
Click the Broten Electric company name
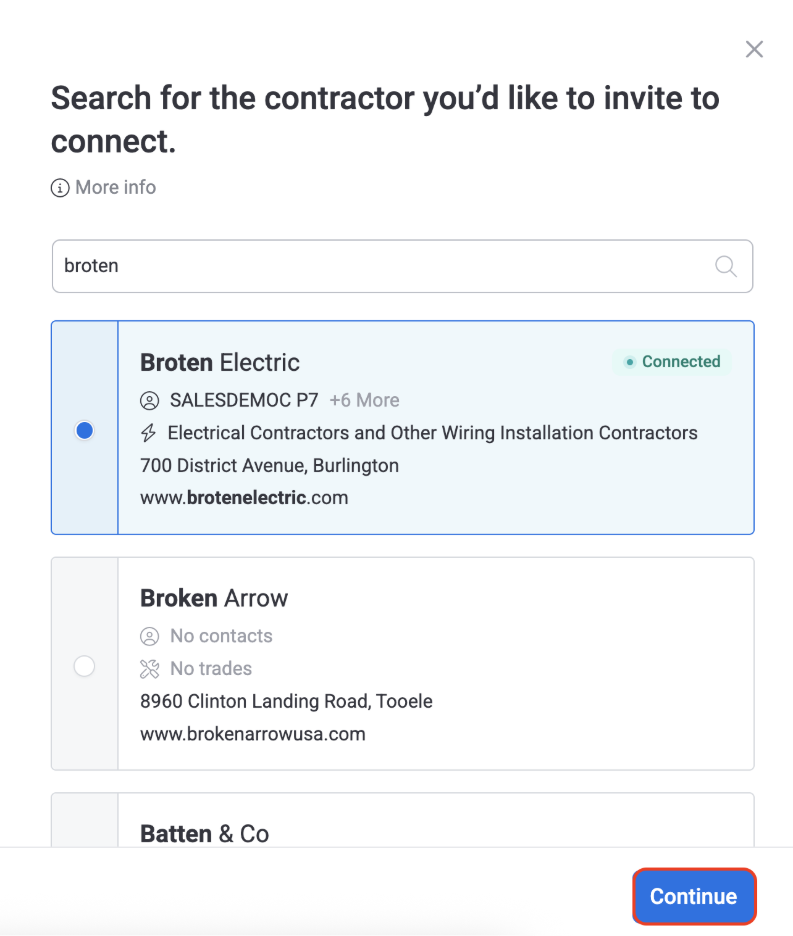[x=220, y=363]
